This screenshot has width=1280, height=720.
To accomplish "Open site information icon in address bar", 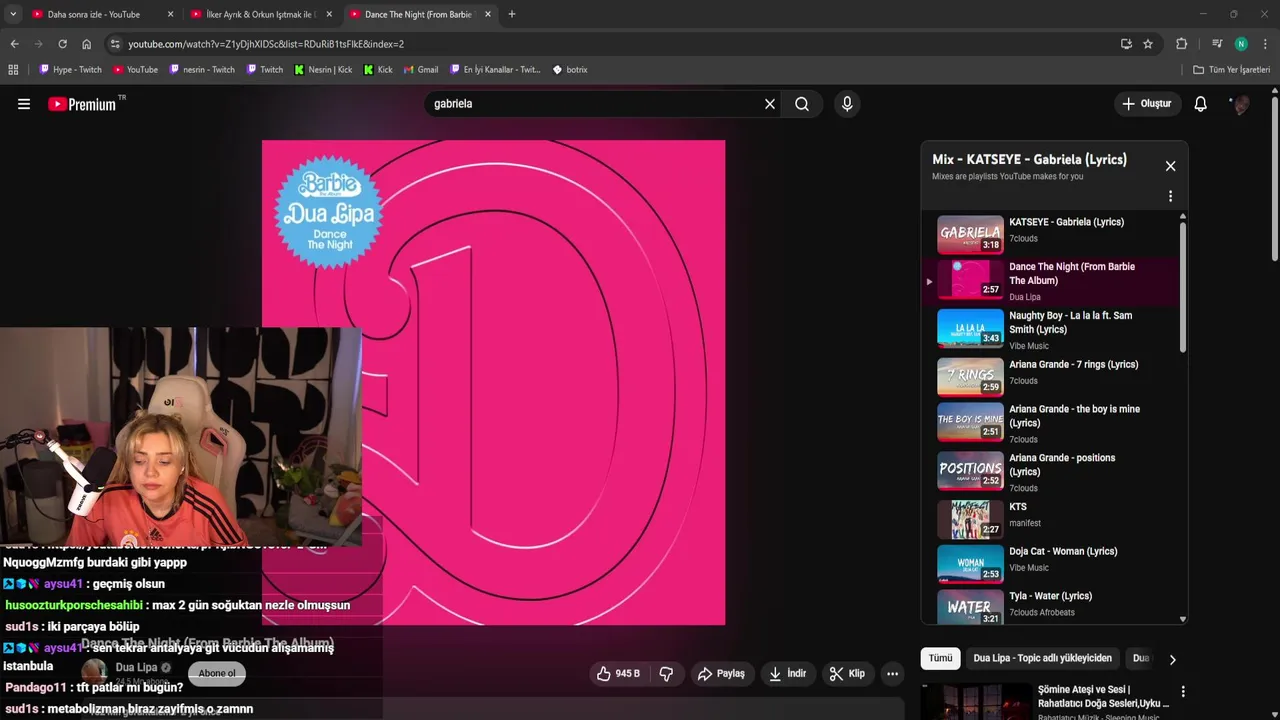I will [116, 44].
